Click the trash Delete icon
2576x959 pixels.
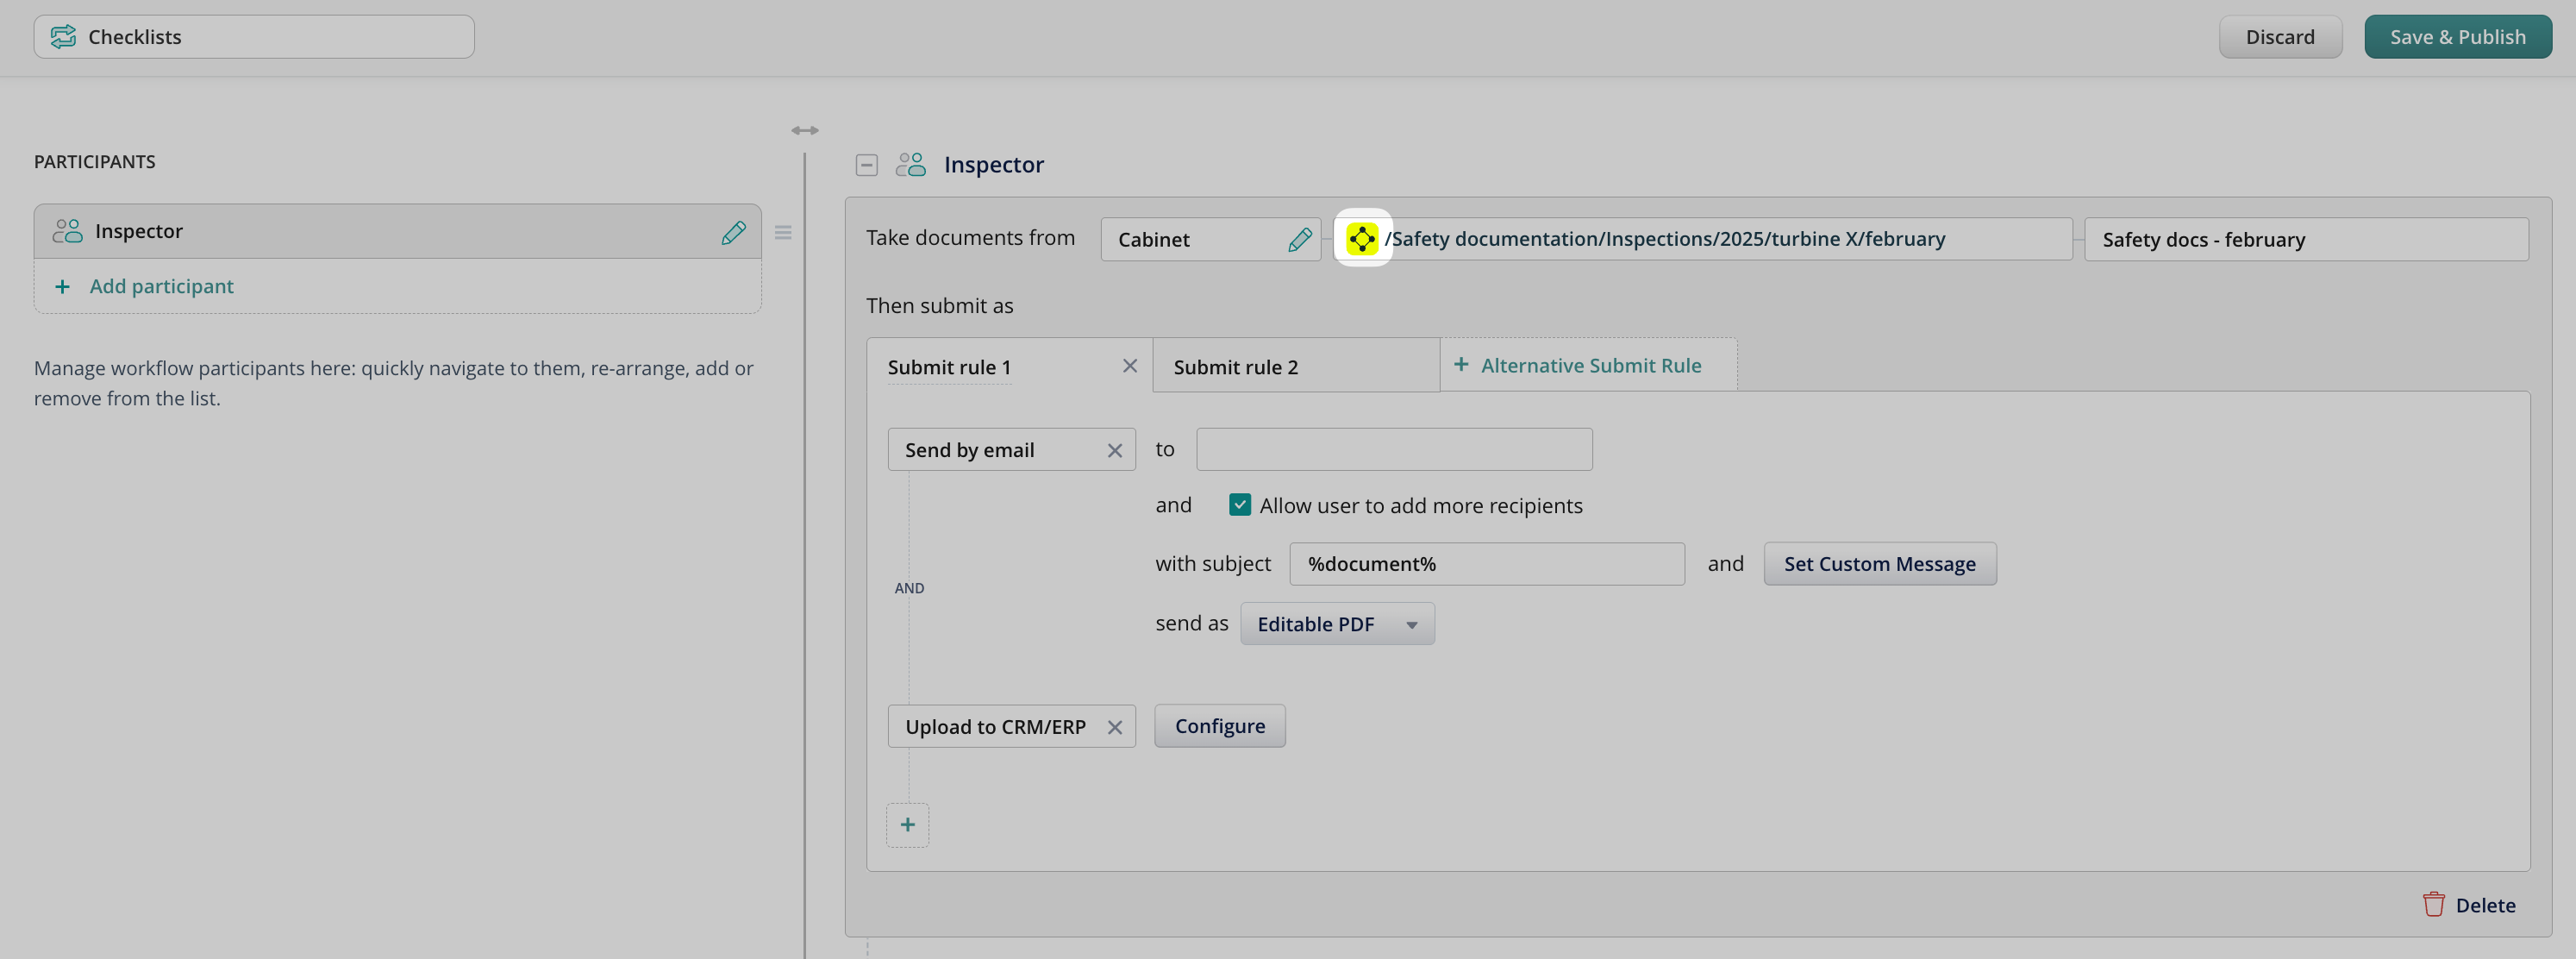pyautogui.click(x=2433, y=905)
